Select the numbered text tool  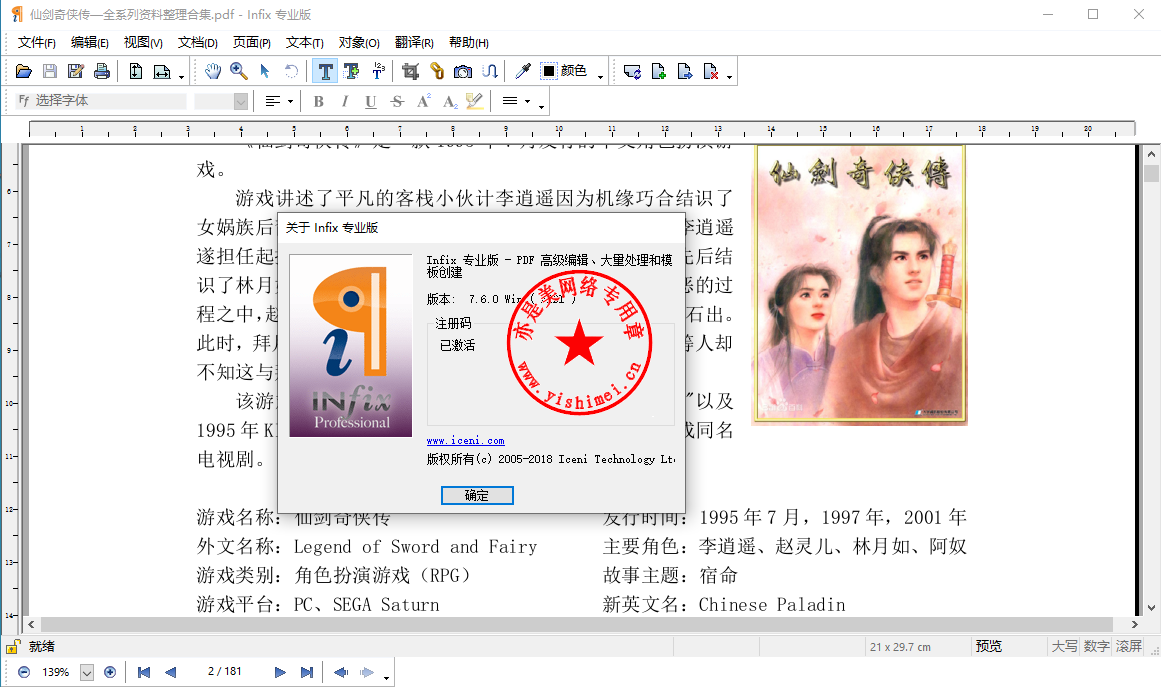tap(378, 71)
